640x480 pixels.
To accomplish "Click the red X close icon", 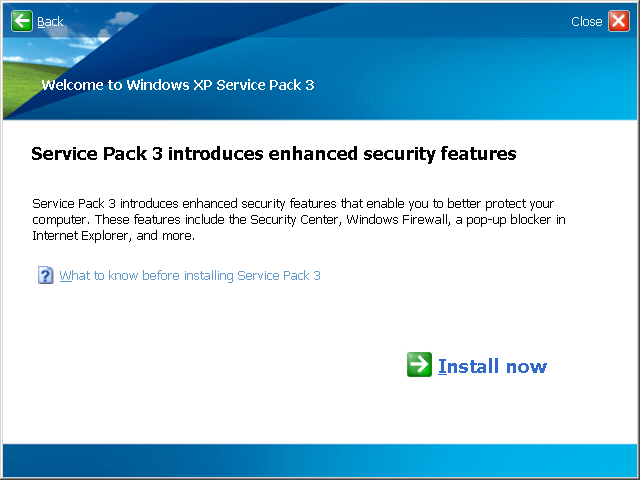I will (619, 21).
